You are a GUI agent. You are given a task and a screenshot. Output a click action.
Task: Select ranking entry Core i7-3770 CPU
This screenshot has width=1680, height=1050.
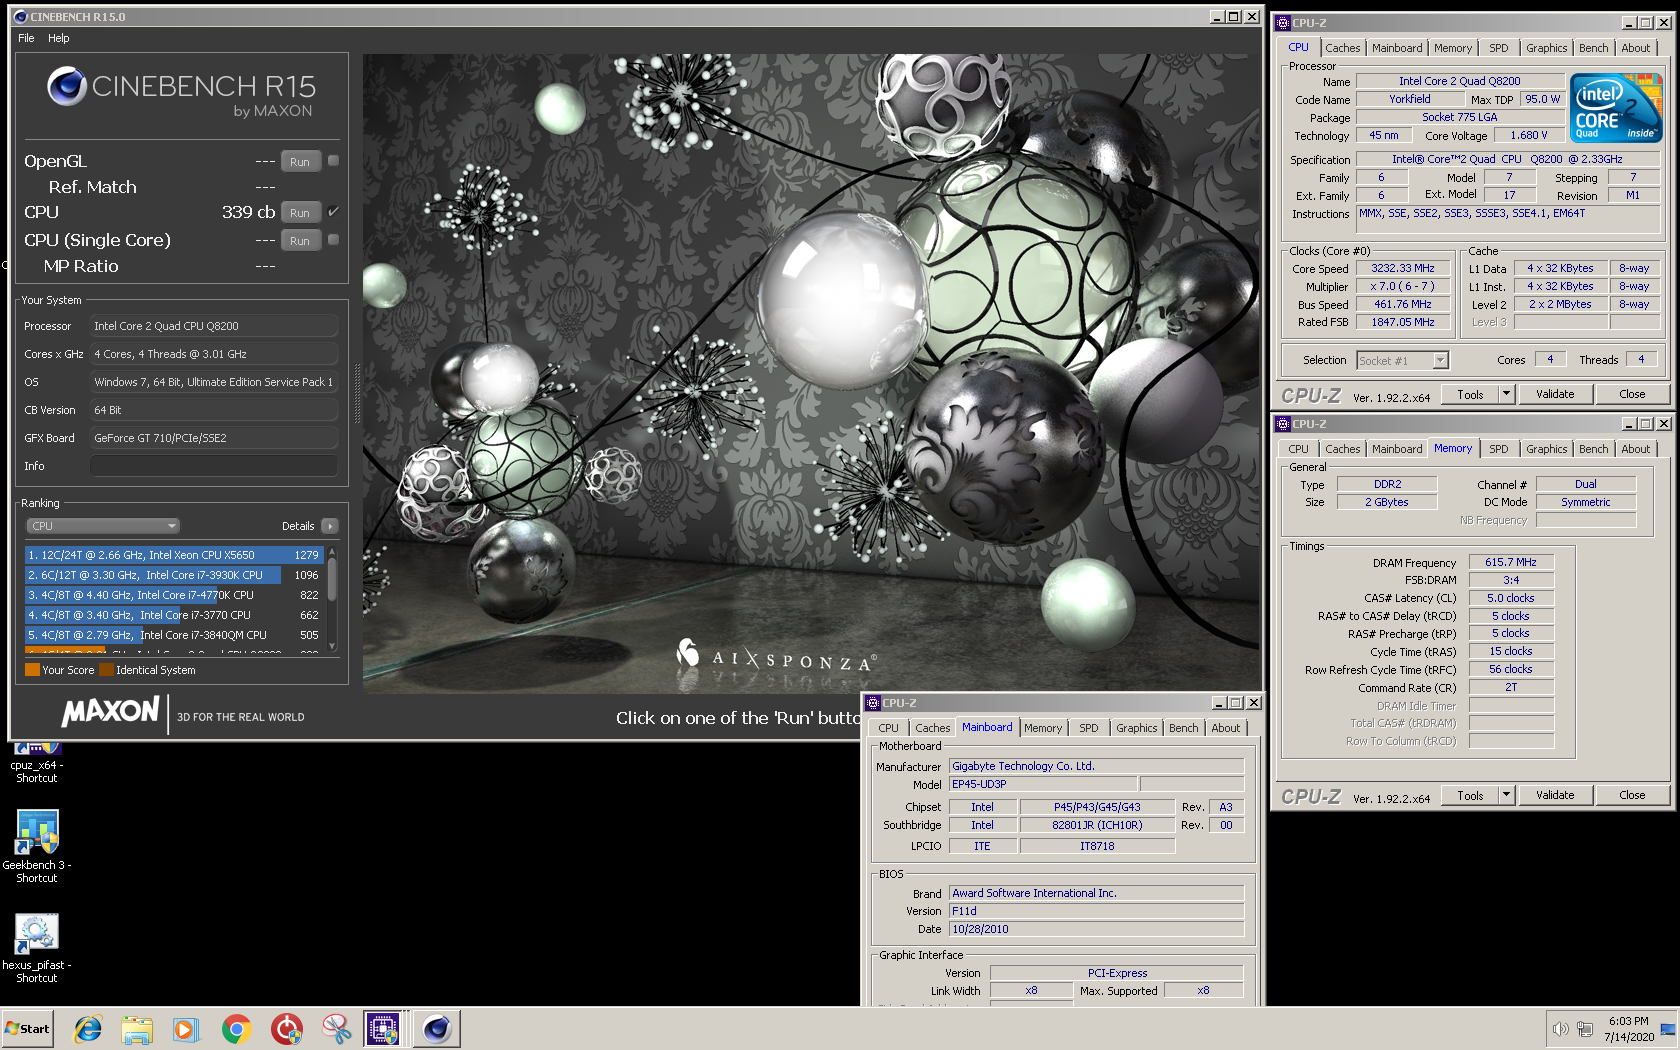(x=174, y=615)
